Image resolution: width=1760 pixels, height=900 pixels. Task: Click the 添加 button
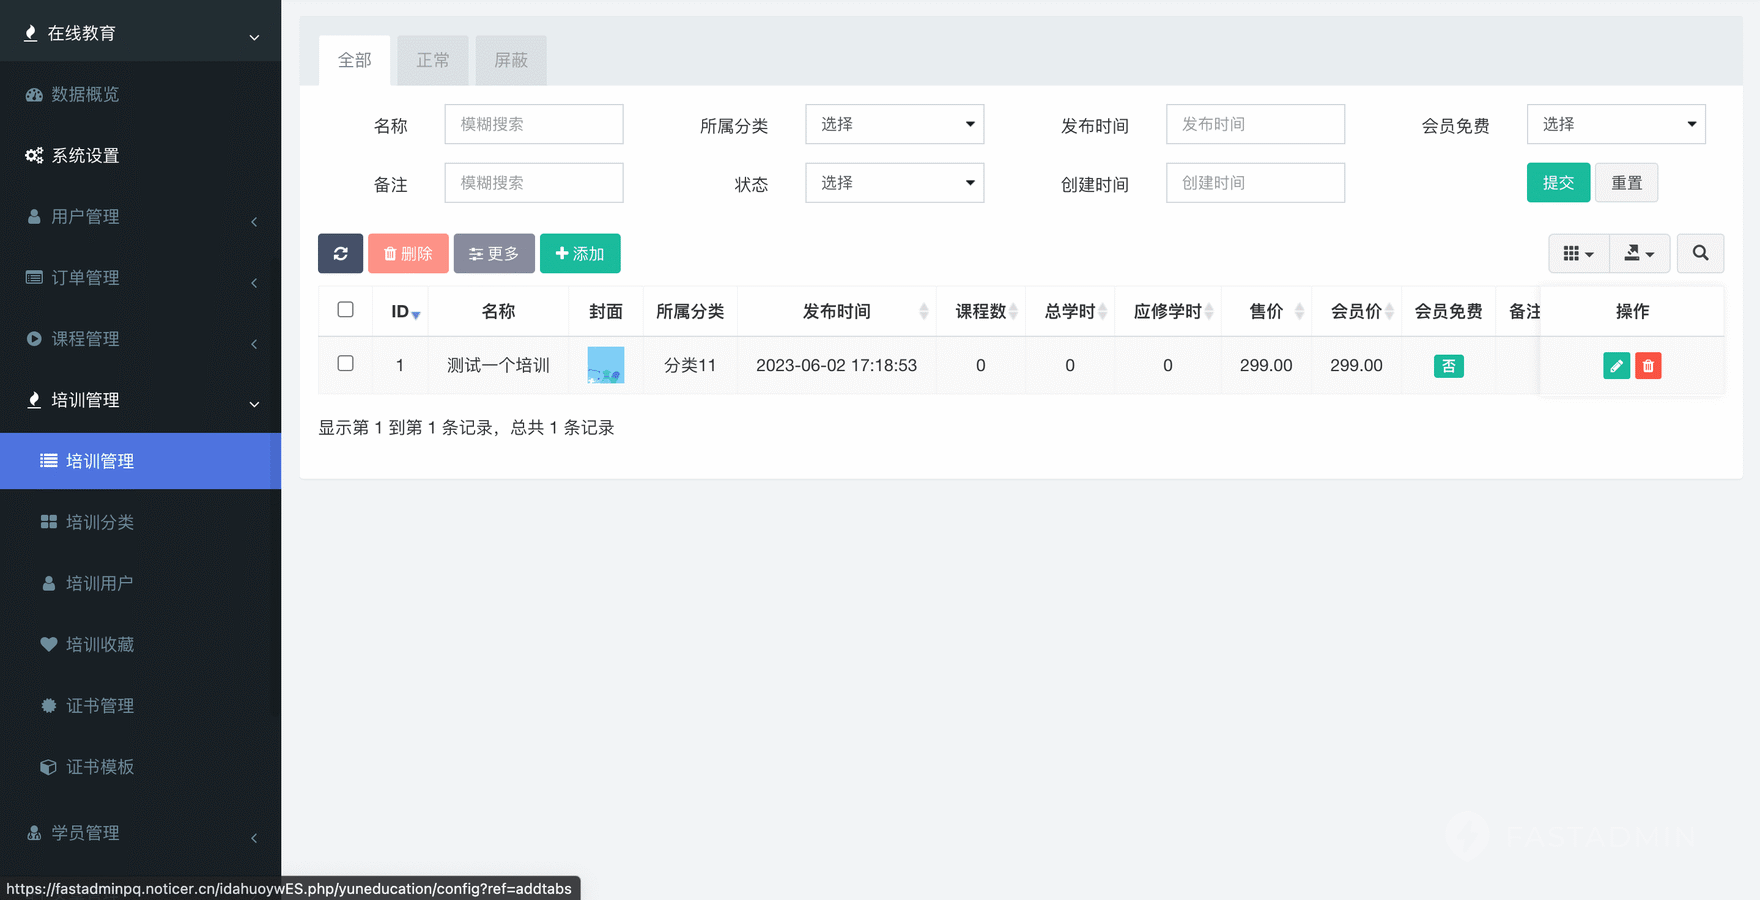pyautogui.click(x=580, y=254)
